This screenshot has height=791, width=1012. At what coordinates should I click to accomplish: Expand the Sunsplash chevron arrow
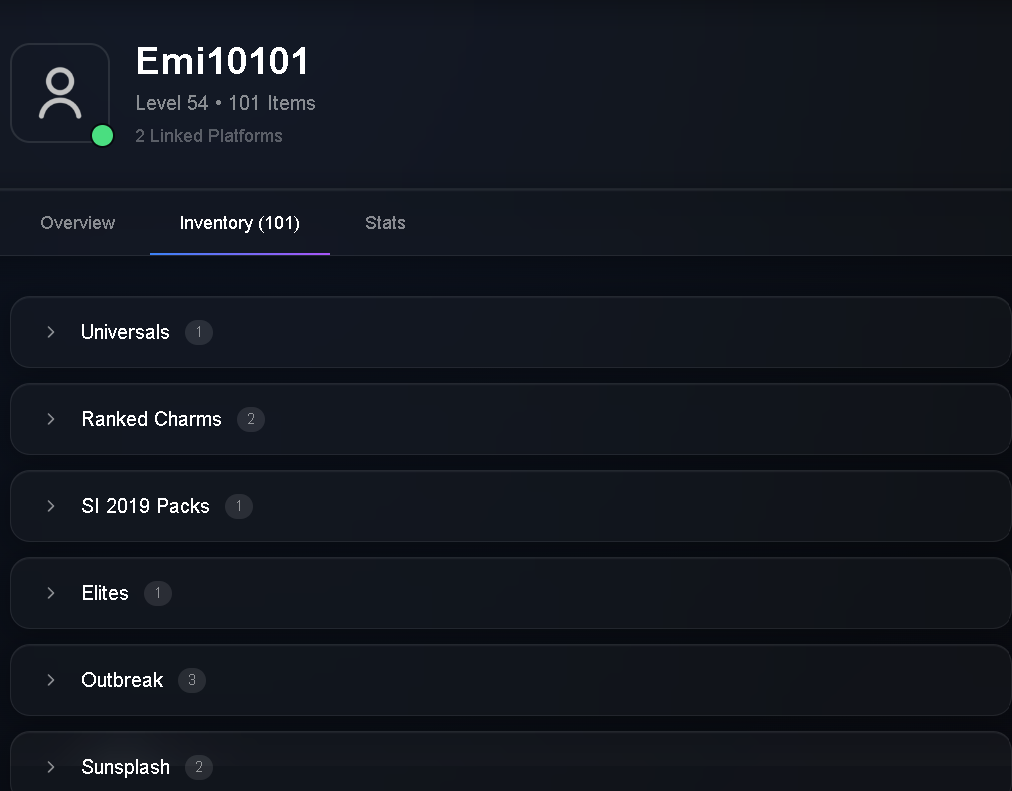coord(51,766)
